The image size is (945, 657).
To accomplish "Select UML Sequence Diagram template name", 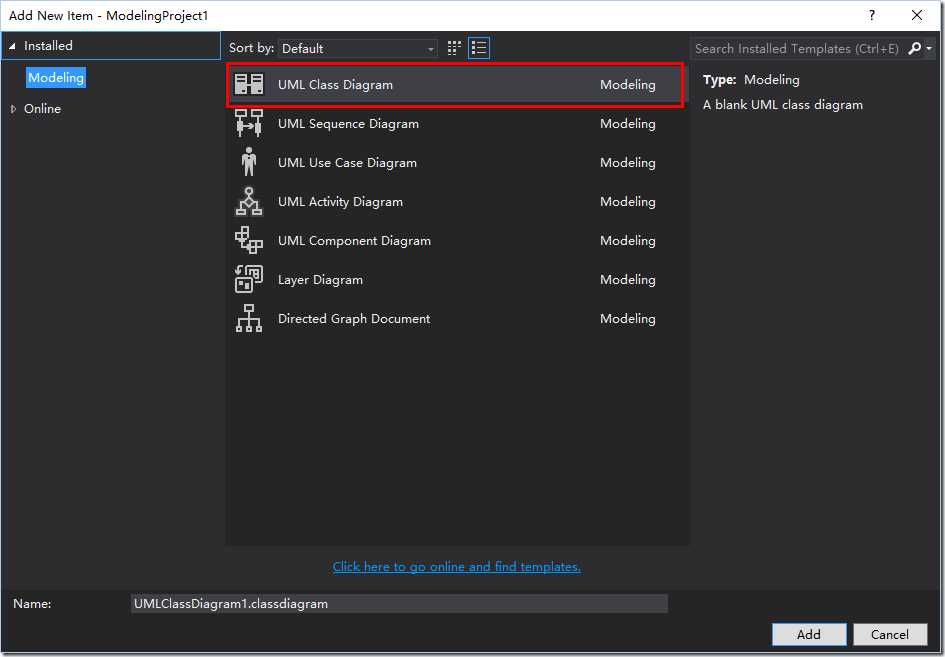I will point(348,124).
